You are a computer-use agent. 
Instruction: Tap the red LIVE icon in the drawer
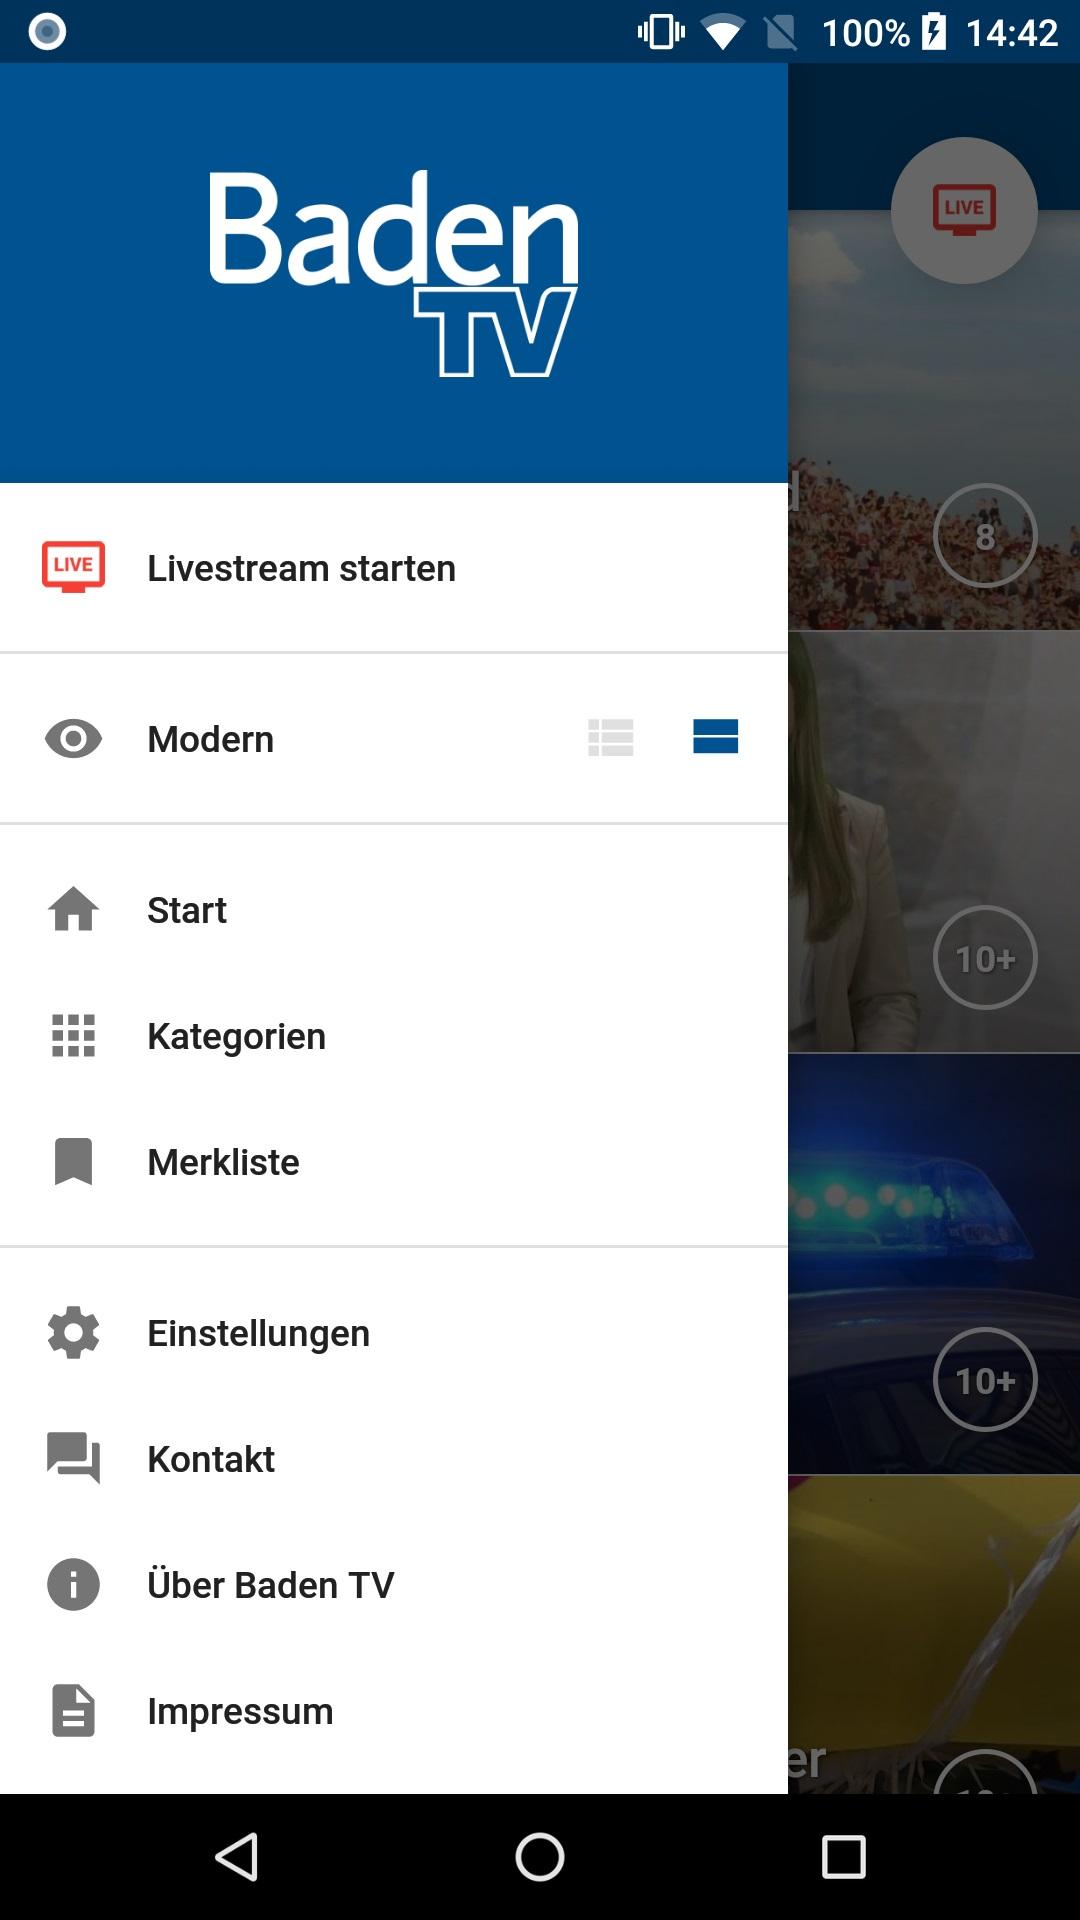click(73, 567)
